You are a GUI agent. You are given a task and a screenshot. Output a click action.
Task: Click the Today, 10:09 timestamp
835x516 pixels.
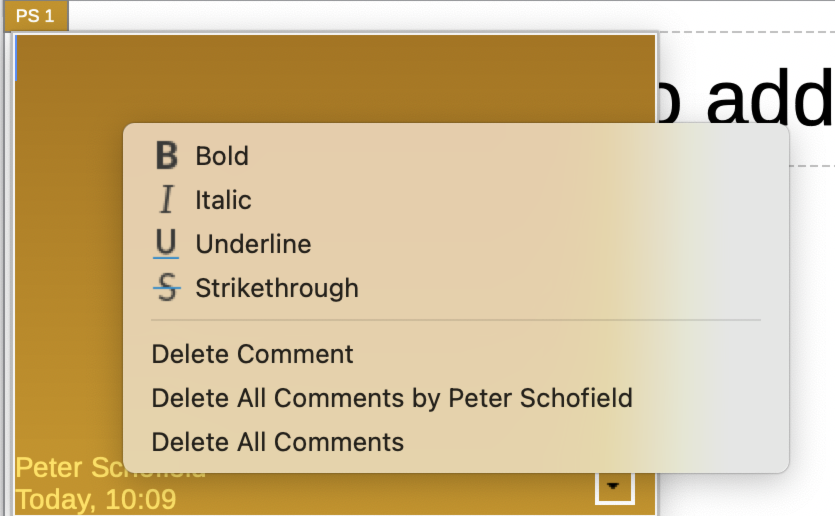[x=96, y=498]
